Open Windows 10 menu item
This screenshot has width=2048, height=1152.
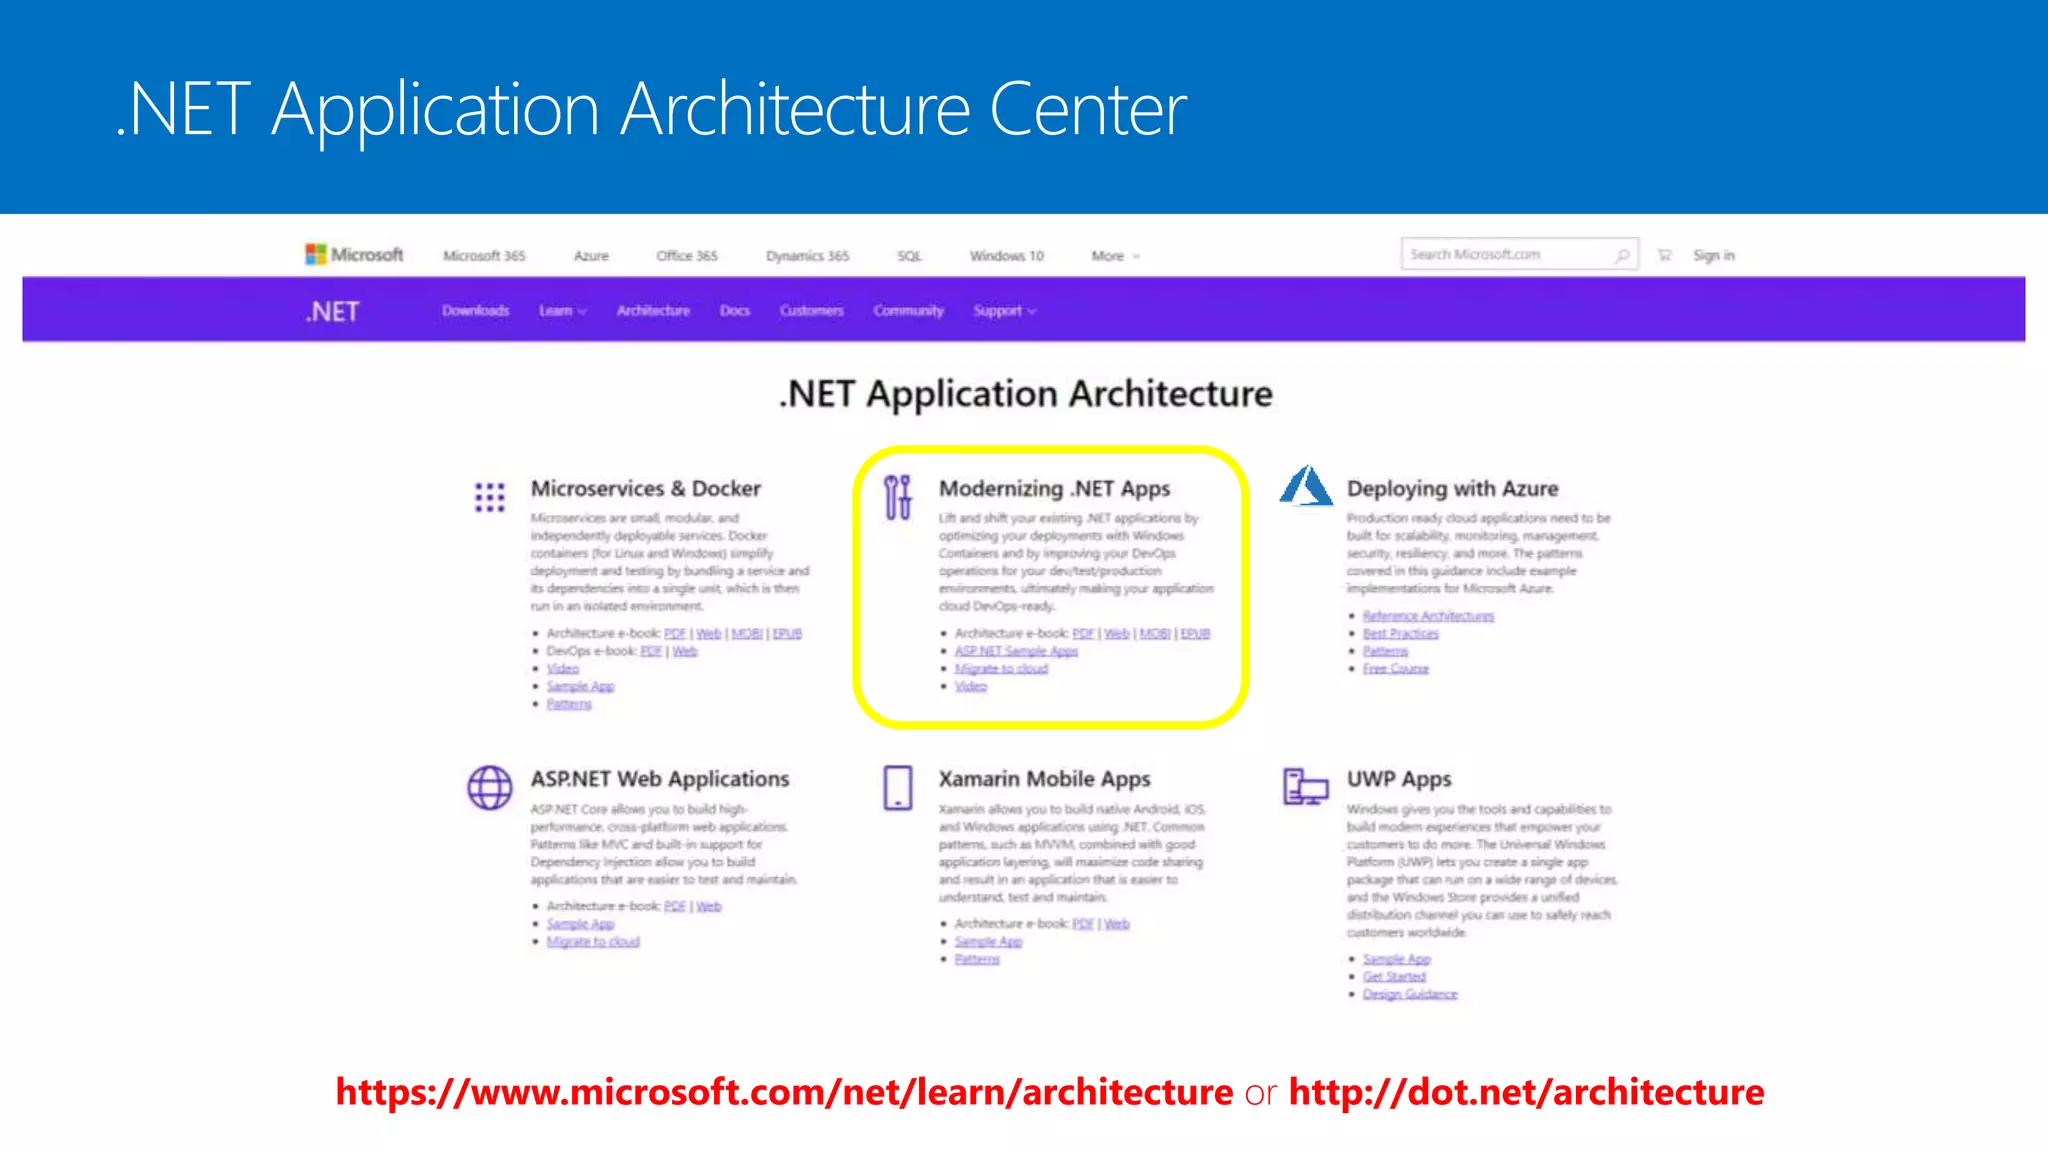click(x=1006, y=256)
